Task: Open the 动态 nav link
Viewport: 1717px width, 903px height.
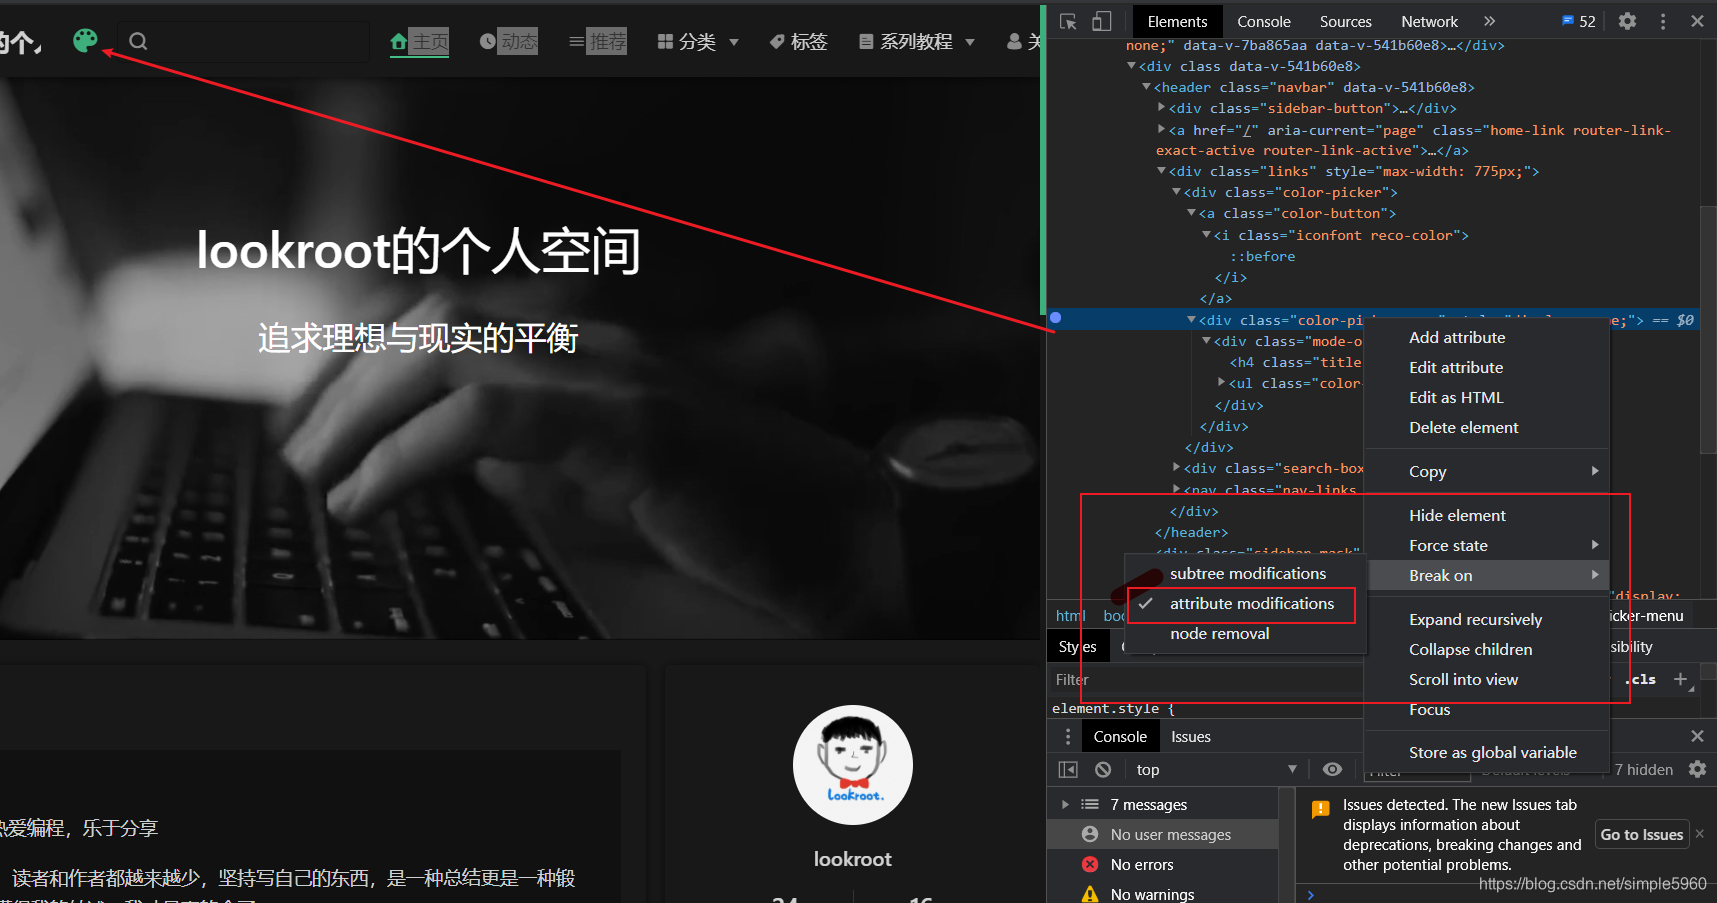Action: (509, 41)
